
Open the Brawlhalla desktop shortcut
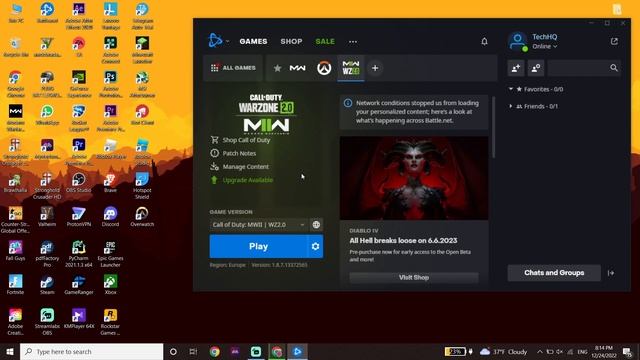[16, 183]
